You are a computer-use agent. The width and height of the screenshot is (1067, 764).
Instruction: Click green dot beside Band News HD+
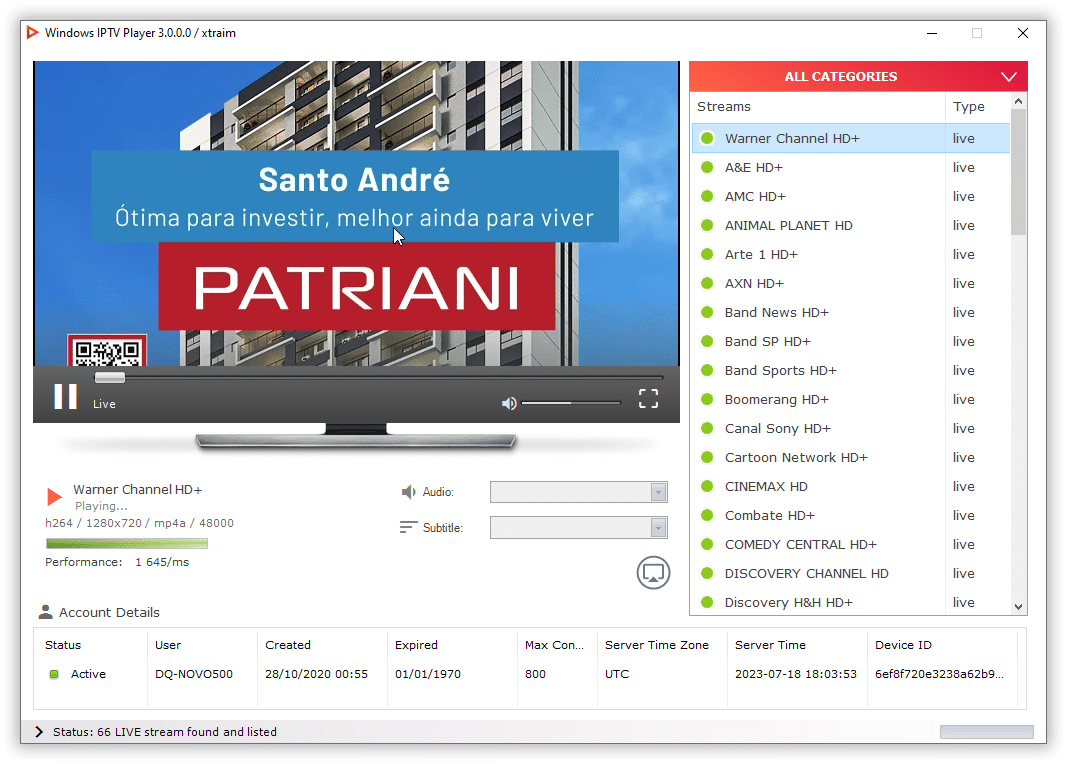point(707,312)
